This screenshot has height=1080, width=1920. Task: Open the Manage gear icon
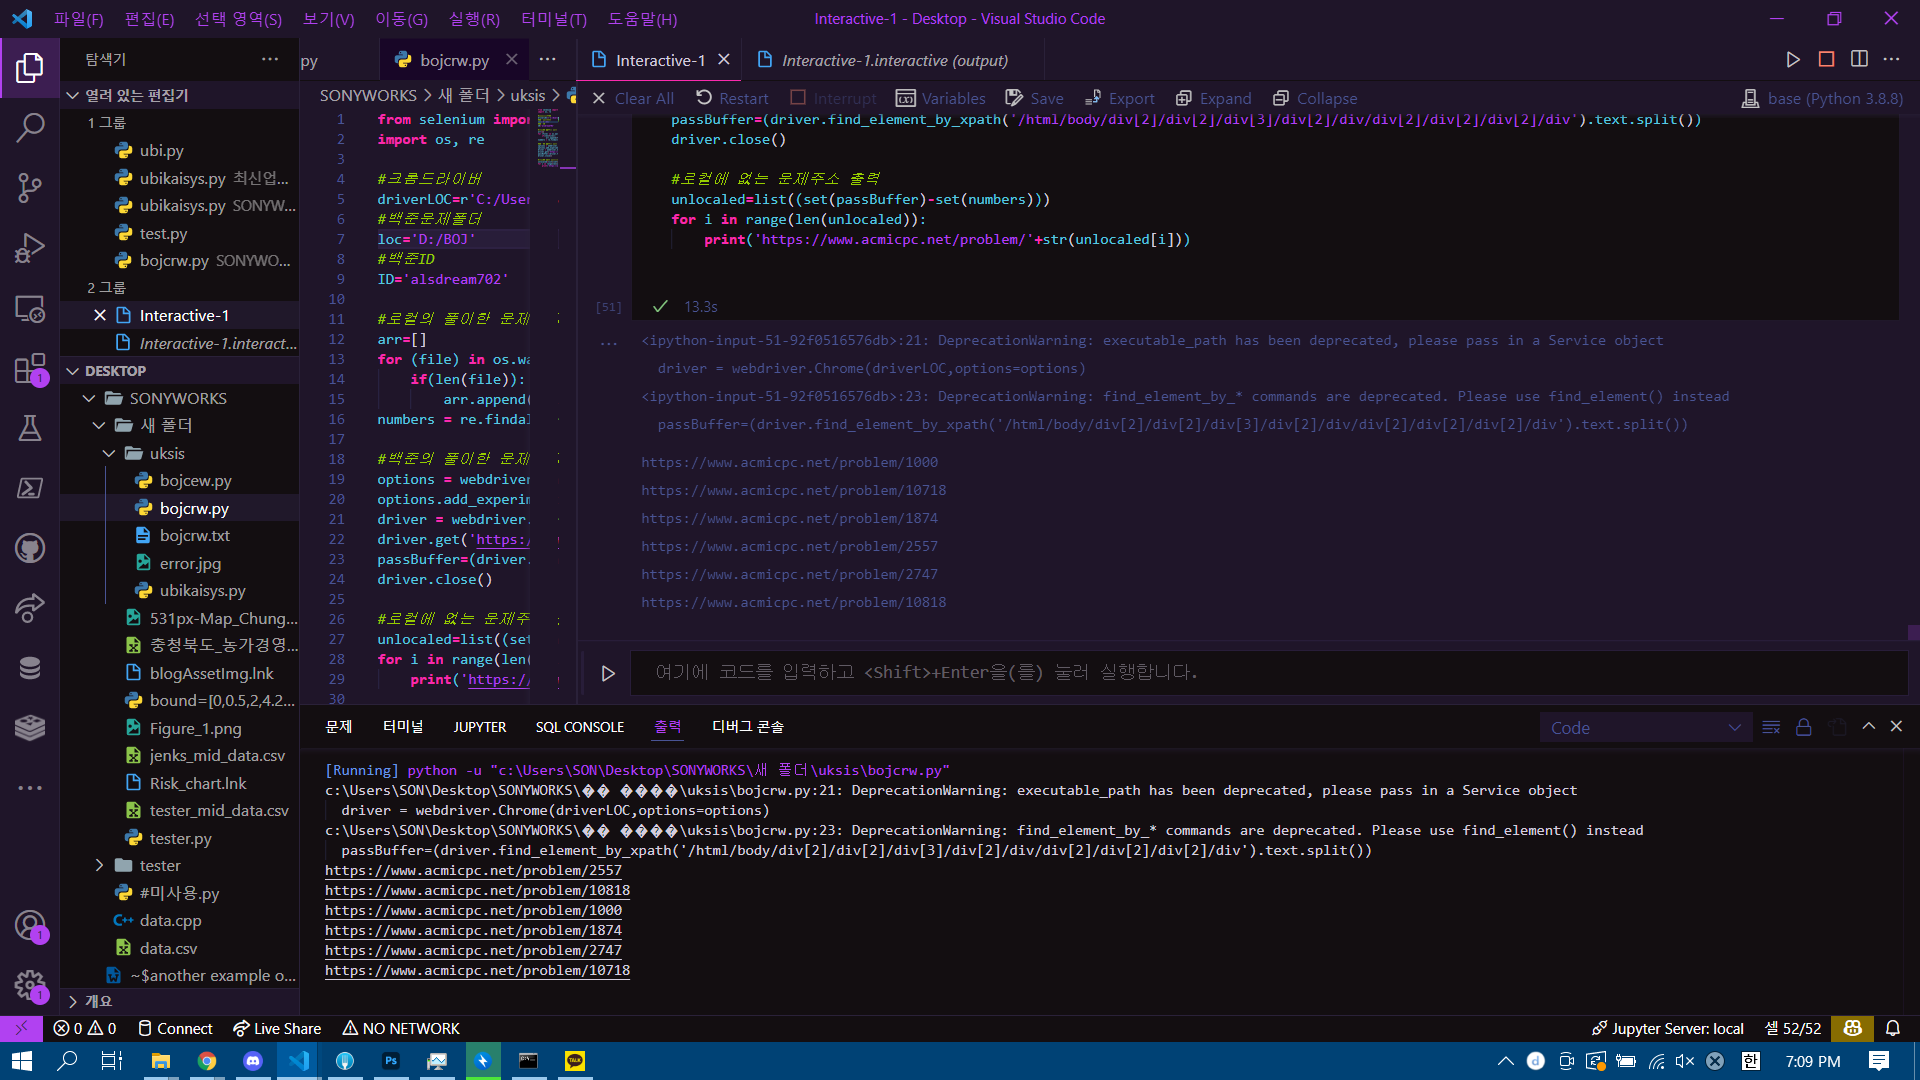coord(30,986)
